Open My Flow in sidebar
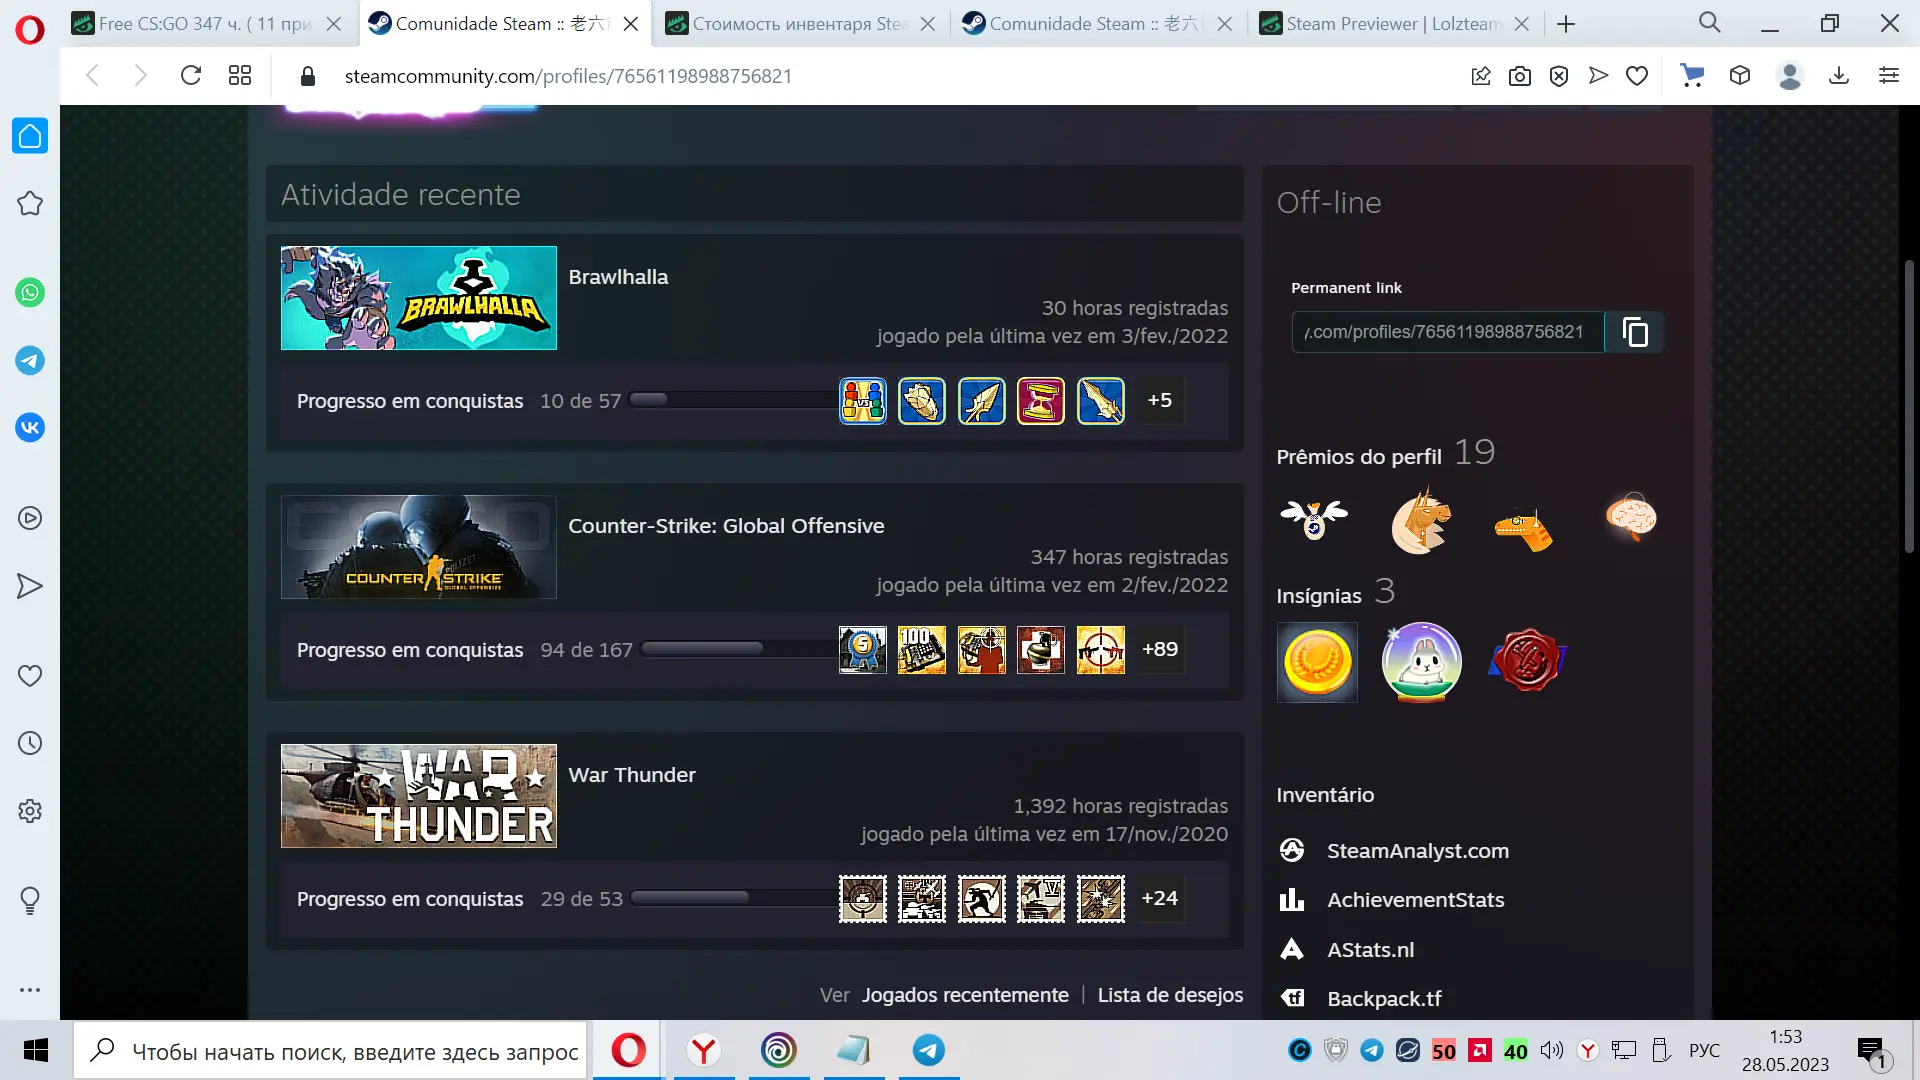This screenshot has width=1920, height=1080. click(x=30, y=586)
